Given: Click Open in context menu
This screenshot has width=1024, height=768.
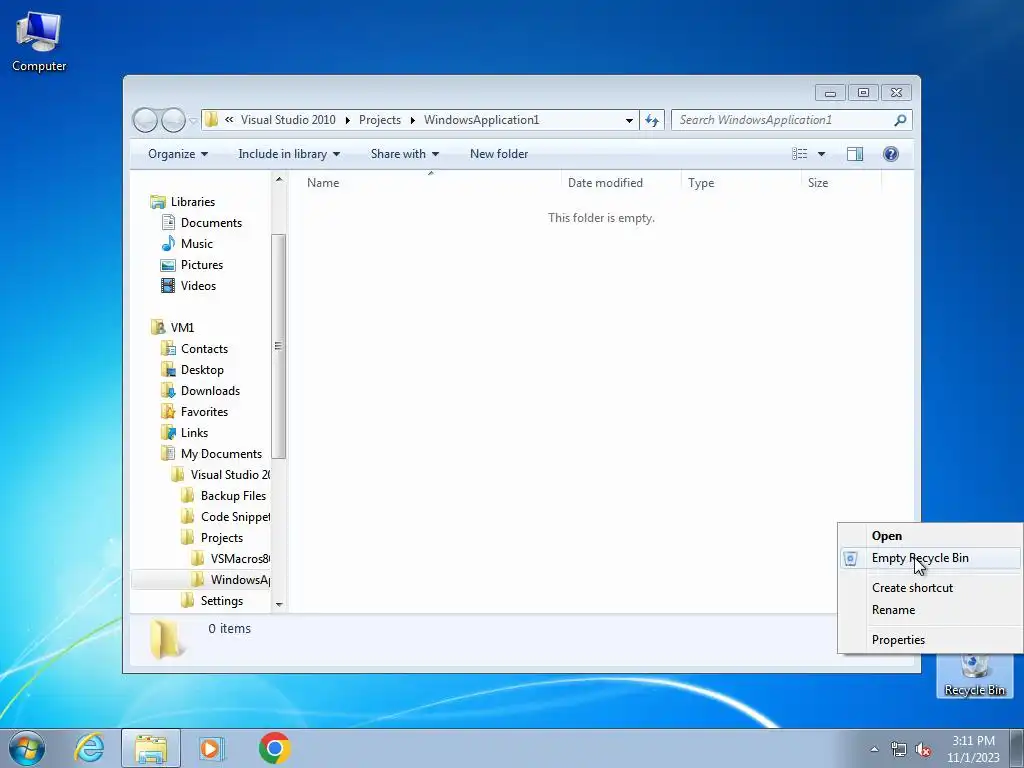Looking at the screenshot, I should pos(886,536).
